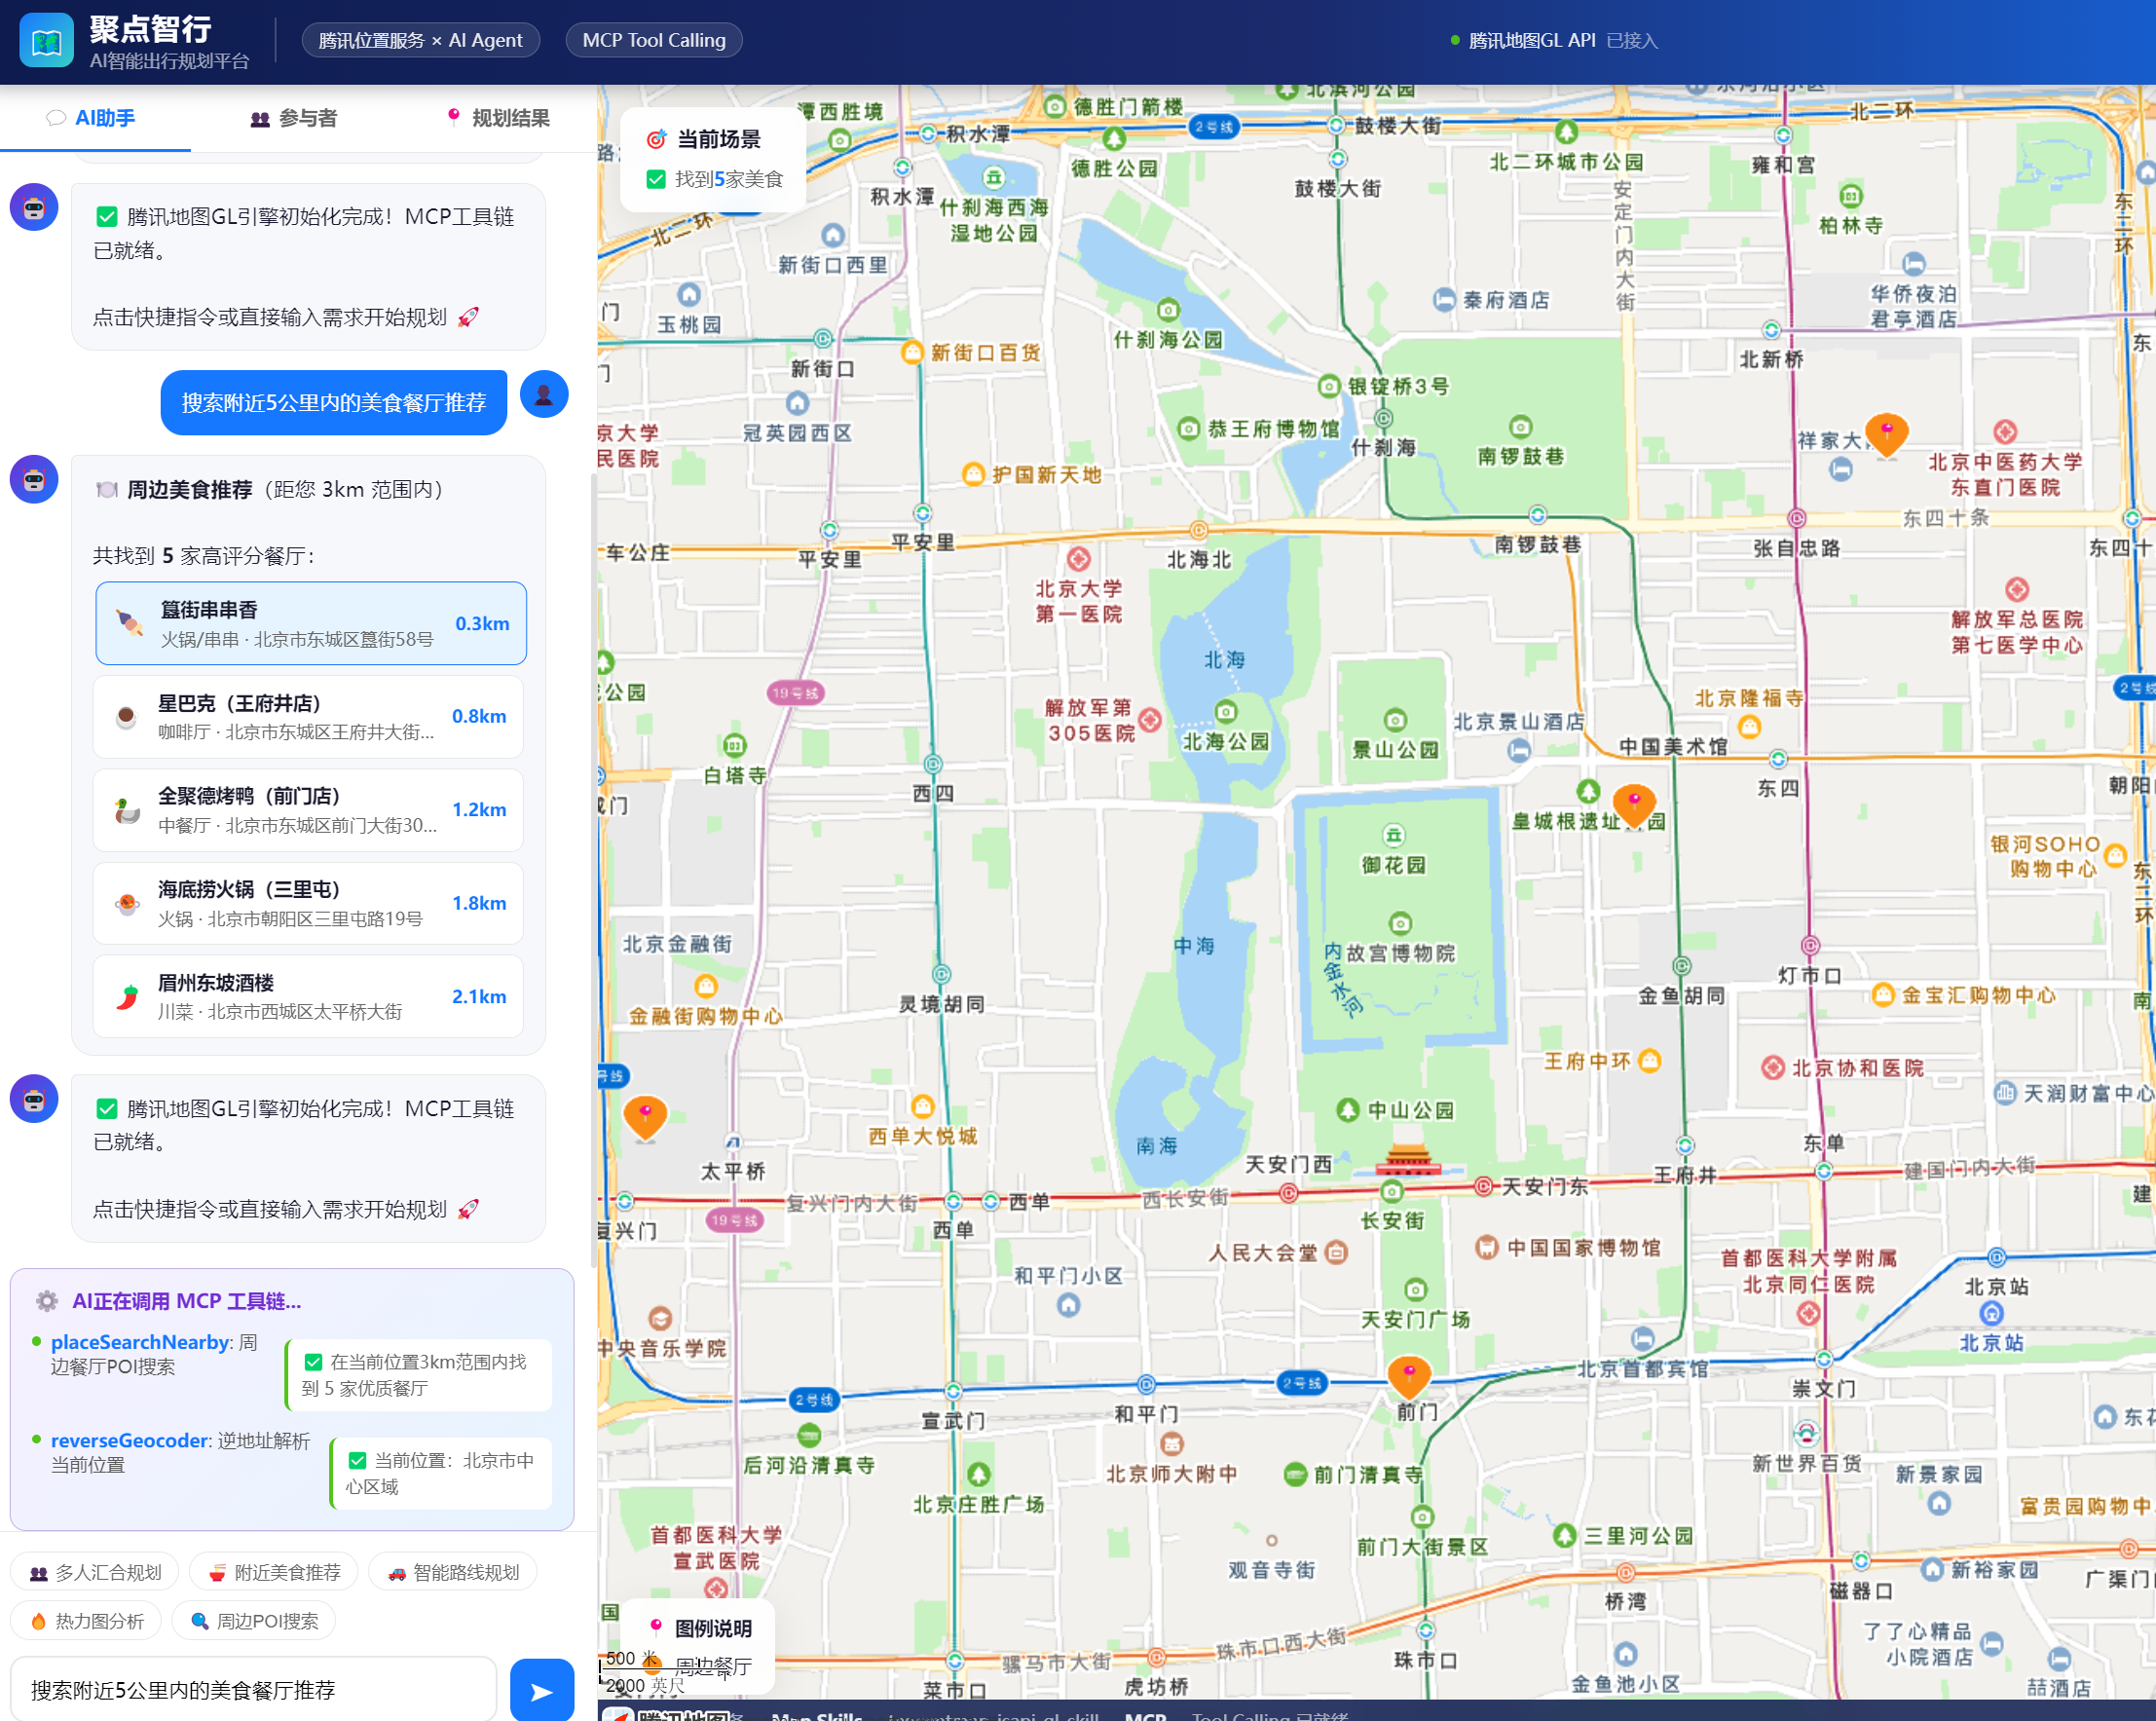Click the blue send arrow button
2156x1721 pixels.
click(541, 1690)
